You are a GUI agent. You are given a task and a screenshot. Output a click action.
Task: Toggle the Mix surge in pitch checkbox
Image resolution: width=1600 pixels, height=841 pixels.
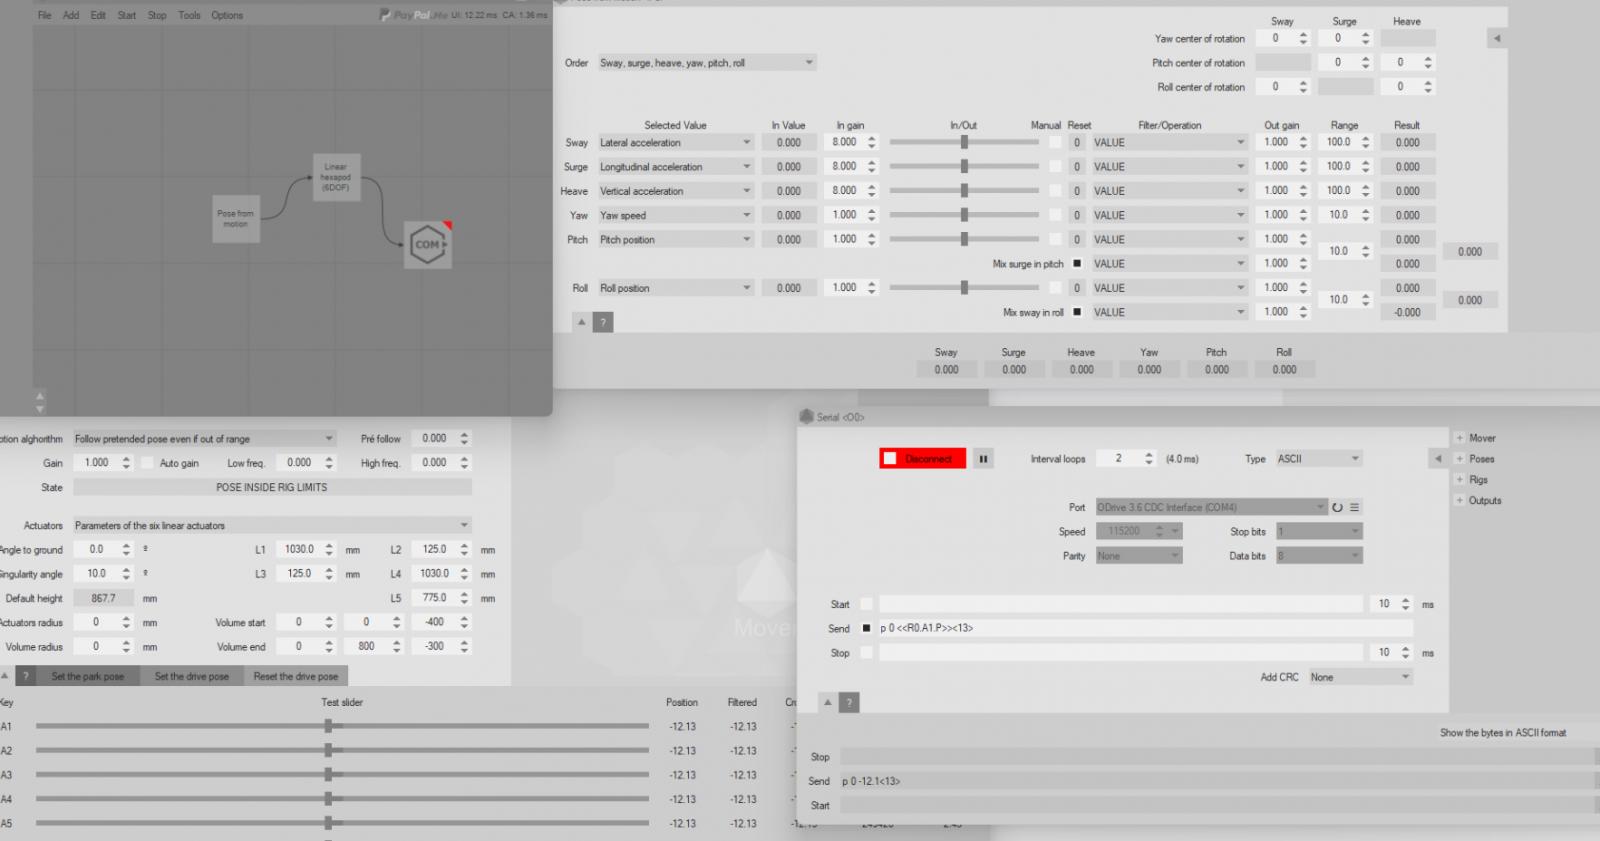[x=1077, y=264]
